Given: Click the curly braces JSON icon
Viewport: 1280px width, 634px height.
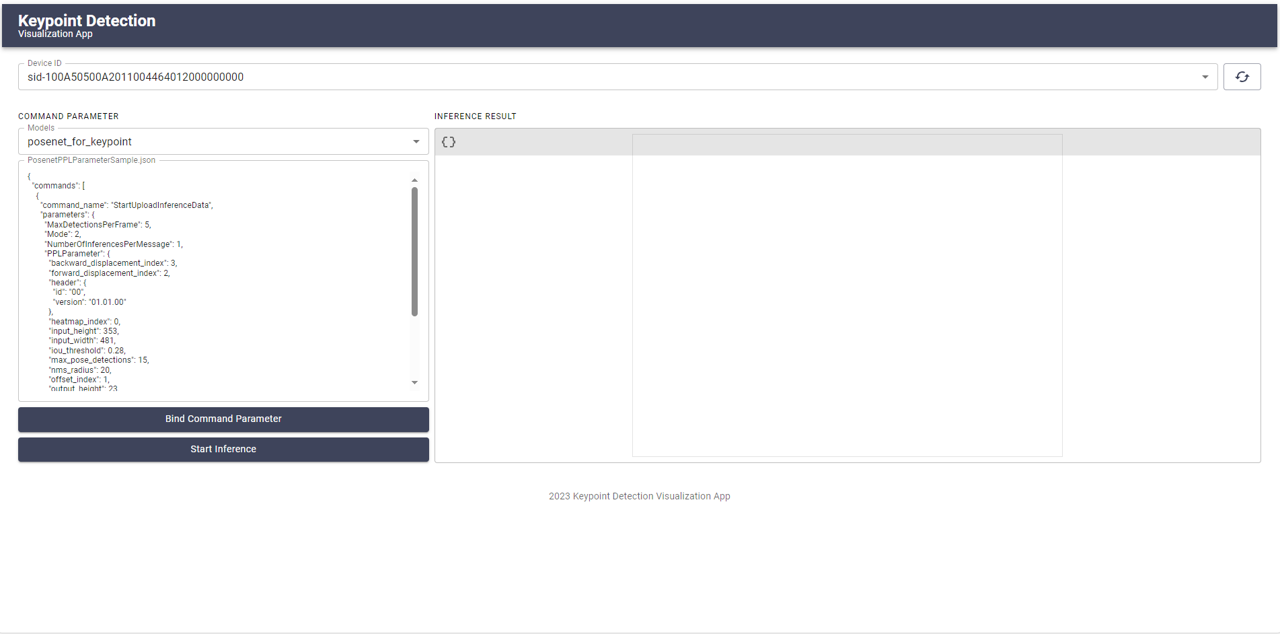Looking at the screenshot, I should 449,142.
